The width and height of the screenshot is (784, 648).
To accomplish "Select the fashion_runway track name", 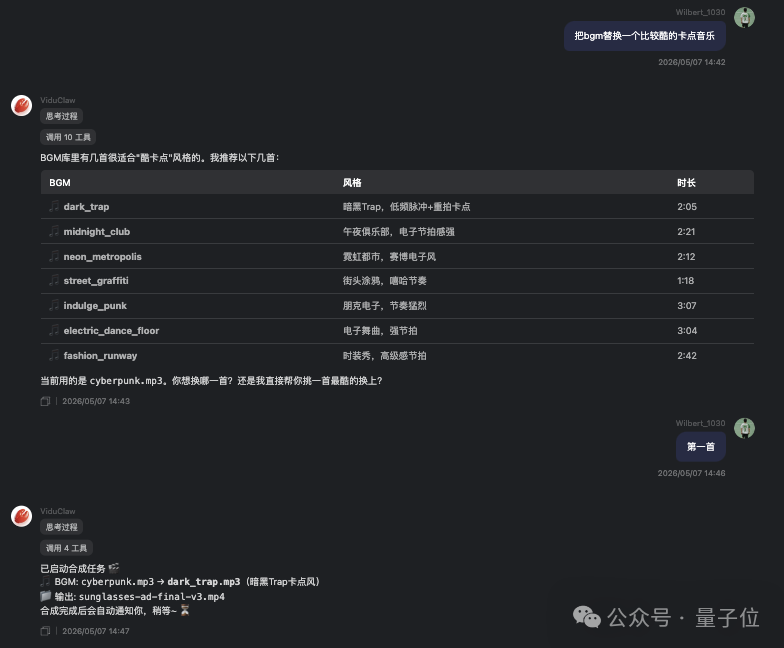I will 100,356.
